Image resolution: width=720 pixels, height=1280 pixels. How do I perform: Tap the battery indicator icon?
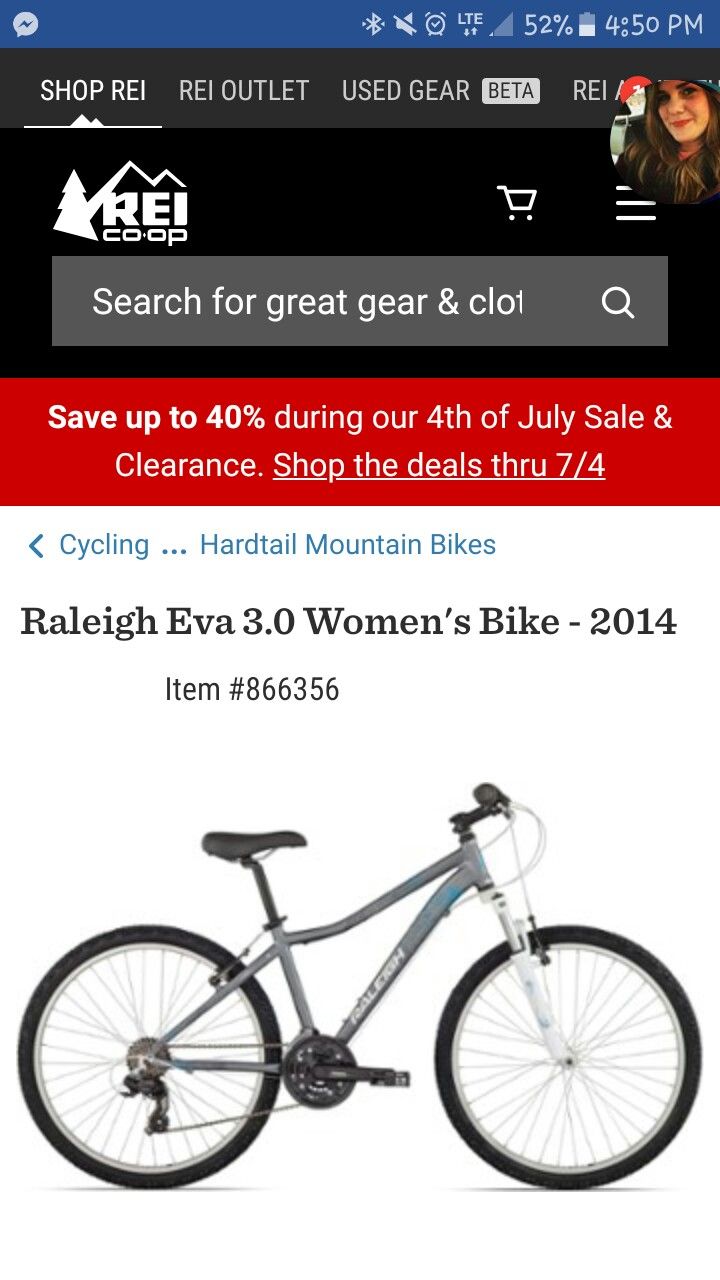pyautogui.click(x=587, y=24)
